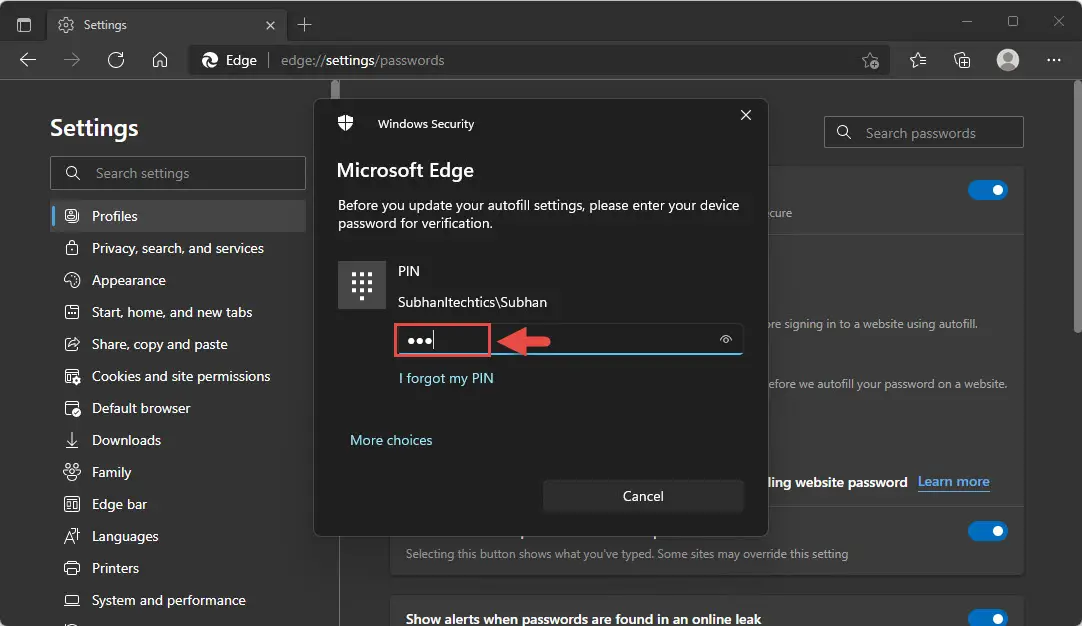Screen dimensions: 1082x626
Task: Open the Favorites list
Action: [918, 60]
